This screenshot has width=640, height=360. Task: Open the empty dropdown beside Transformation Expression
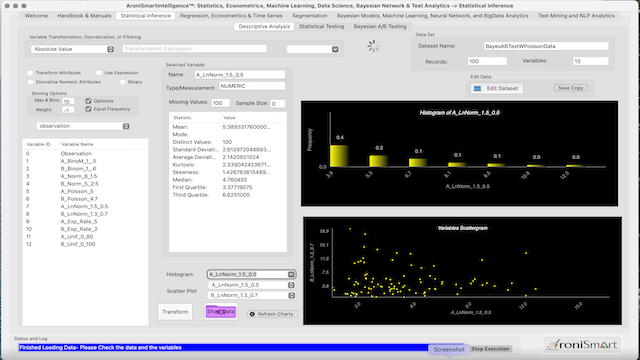point(313,49)
